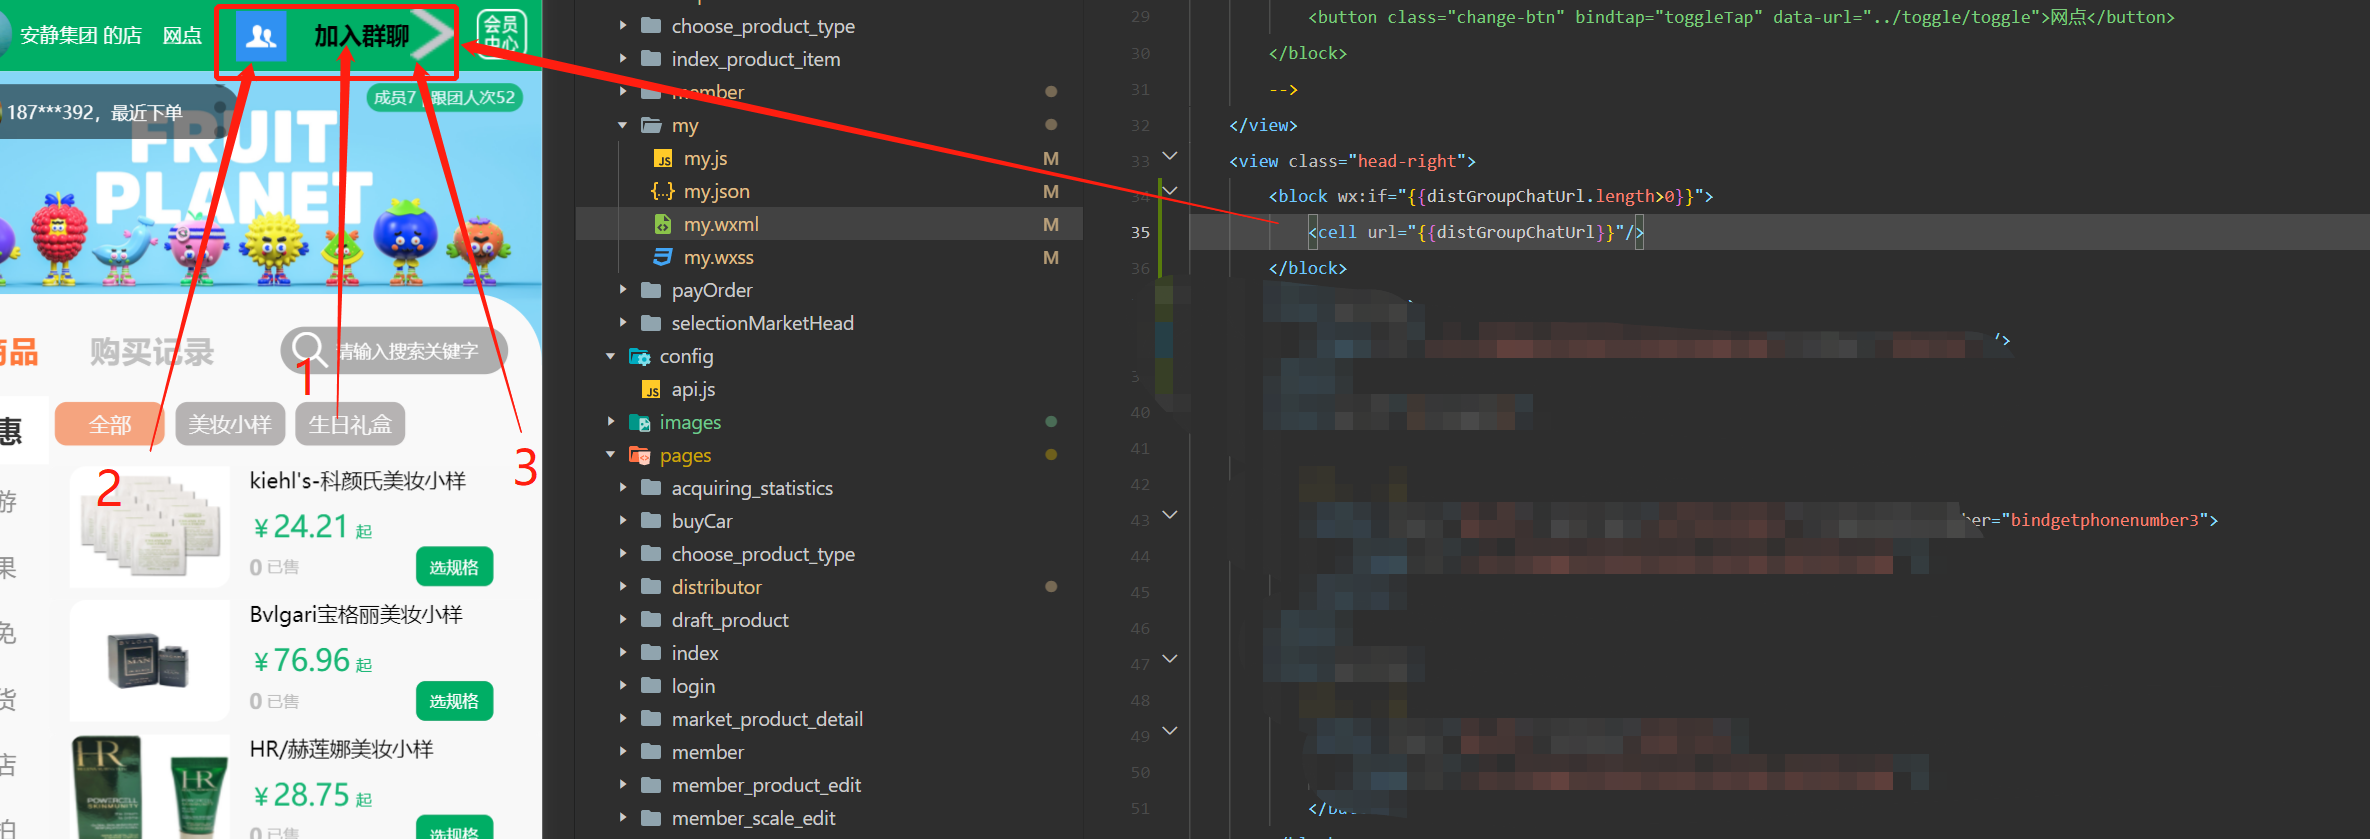
Task: Expand the acquiring_statistics folder
Action: (x=623, y=488)
